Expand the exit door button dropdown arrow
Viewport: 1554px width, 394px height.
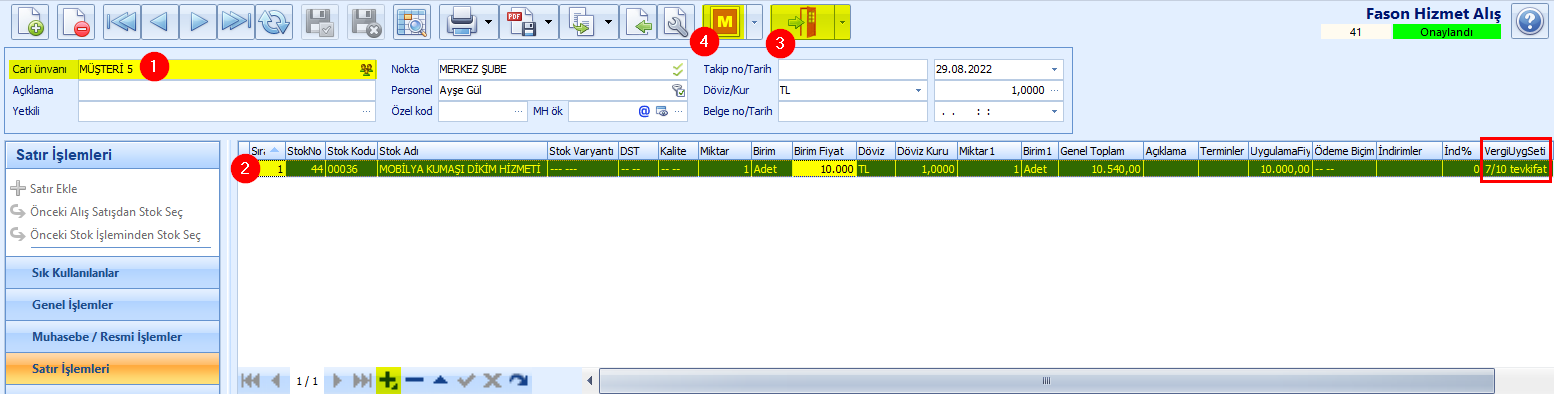[843, 22]
